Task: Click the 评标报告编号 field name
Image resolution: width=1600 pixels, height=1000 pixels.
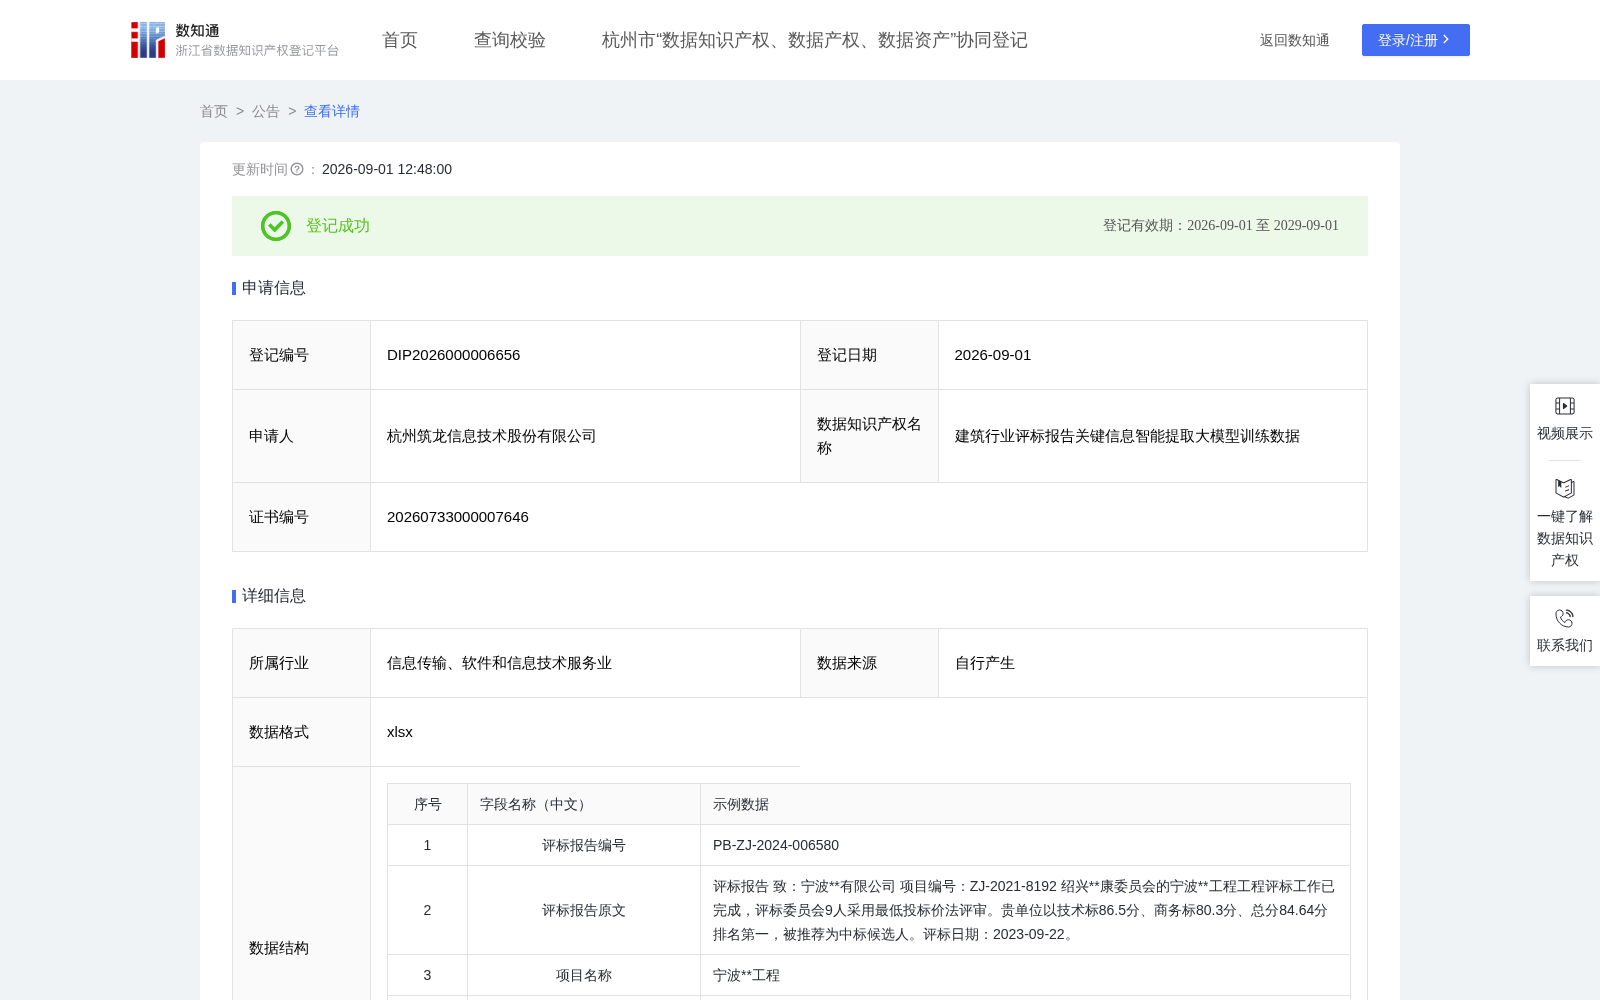Action: point(584,845)
